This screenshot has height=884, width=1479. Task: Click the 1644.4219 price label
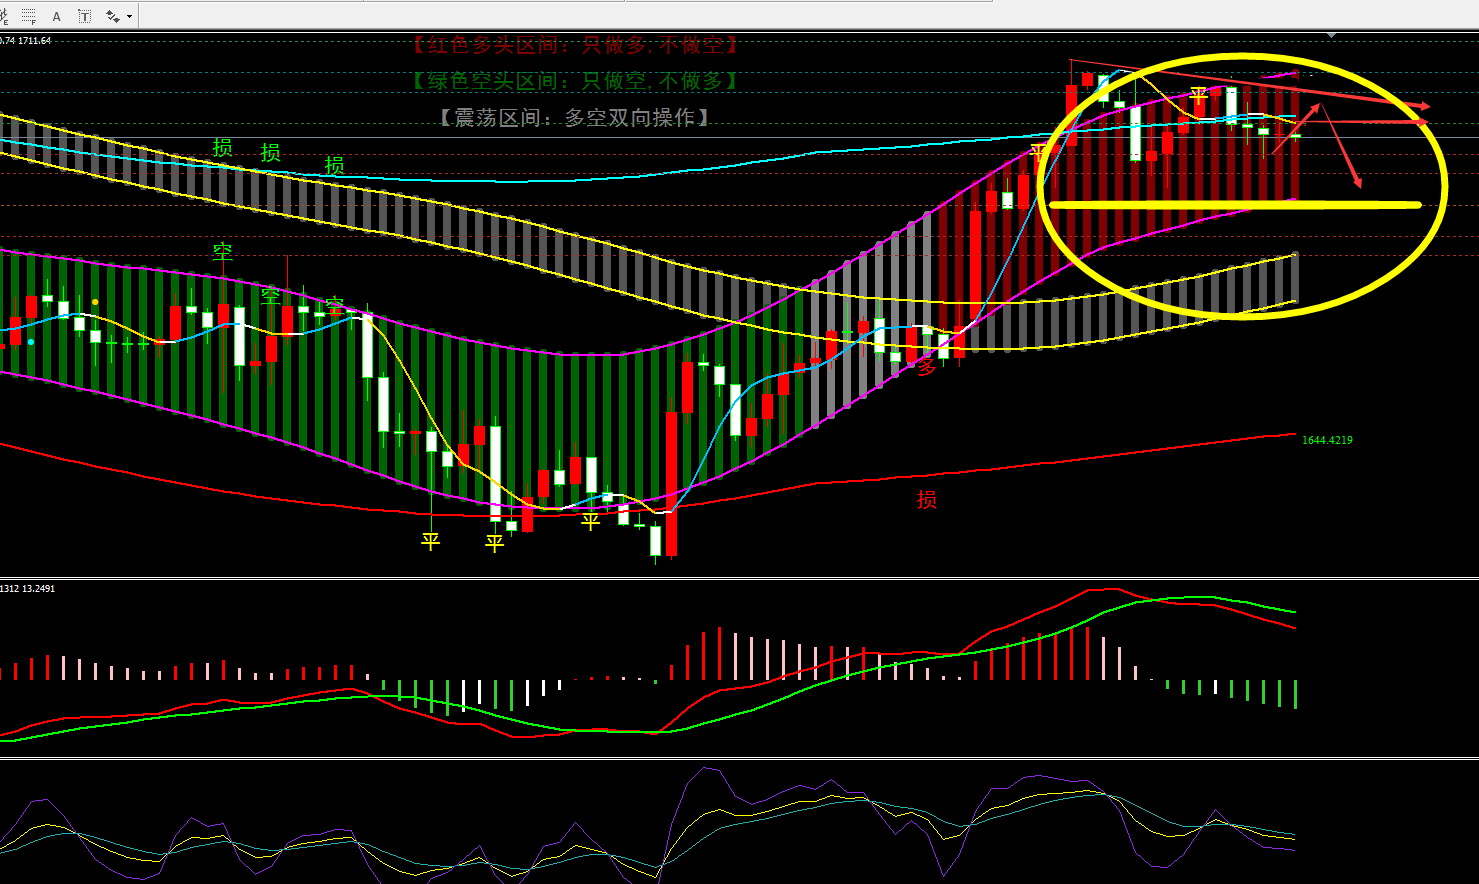pyautogui.click(x=1326, y=440)
